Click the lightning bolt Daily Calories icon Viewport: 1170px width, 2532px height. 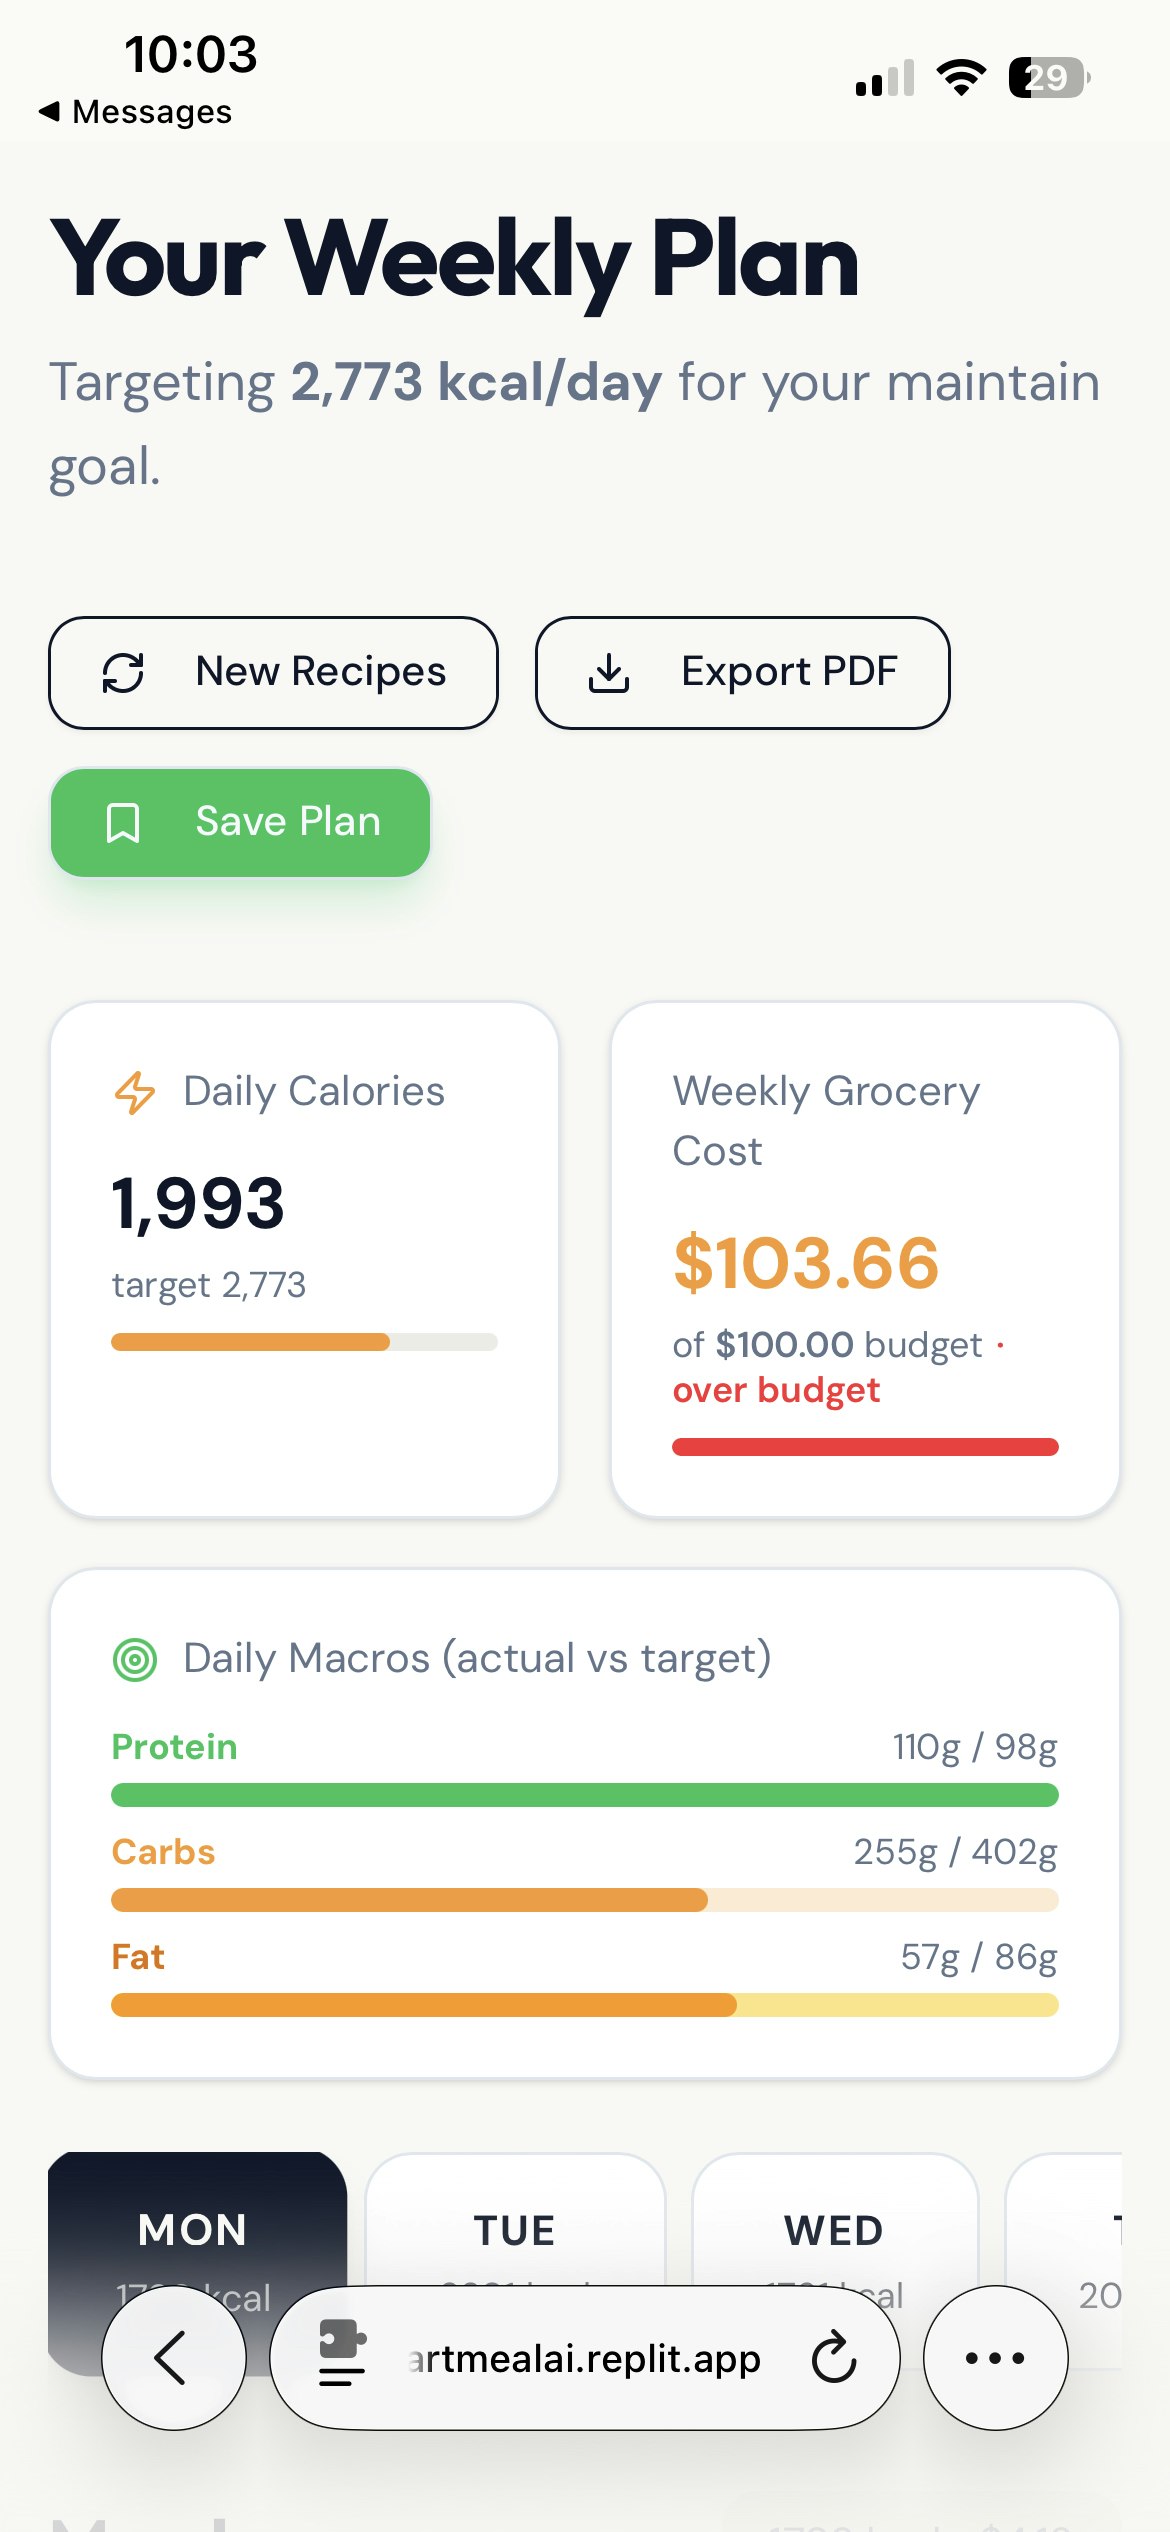point(135,1092)
